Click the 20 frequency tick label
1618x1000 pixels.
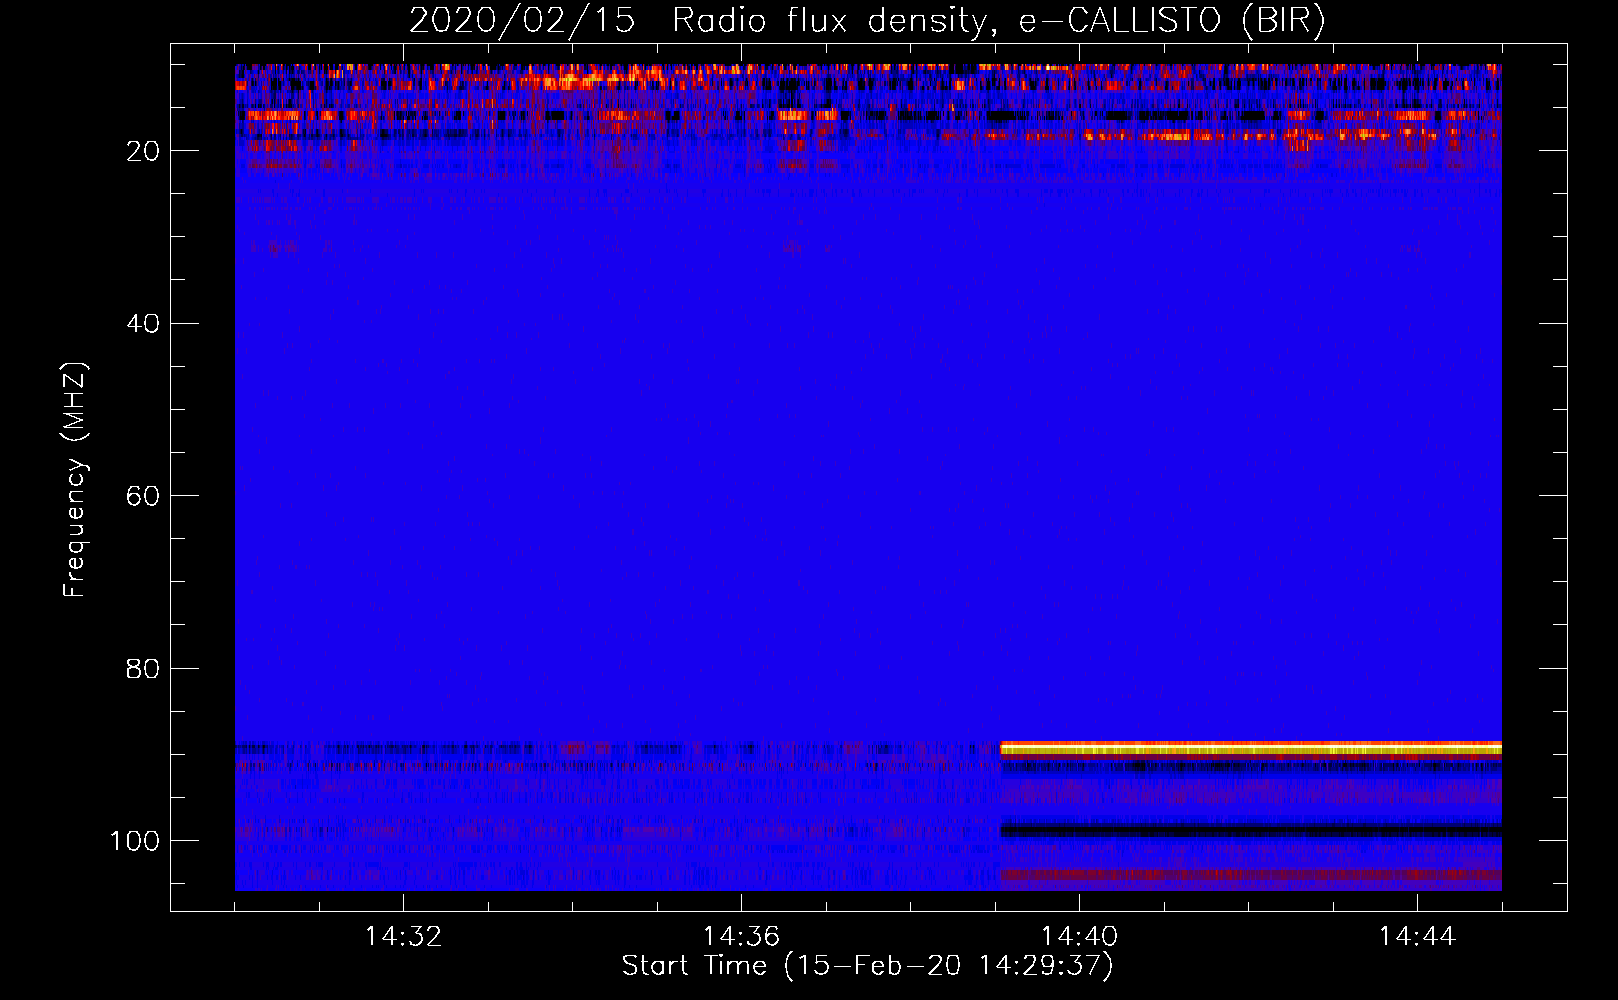click(143, 151)
